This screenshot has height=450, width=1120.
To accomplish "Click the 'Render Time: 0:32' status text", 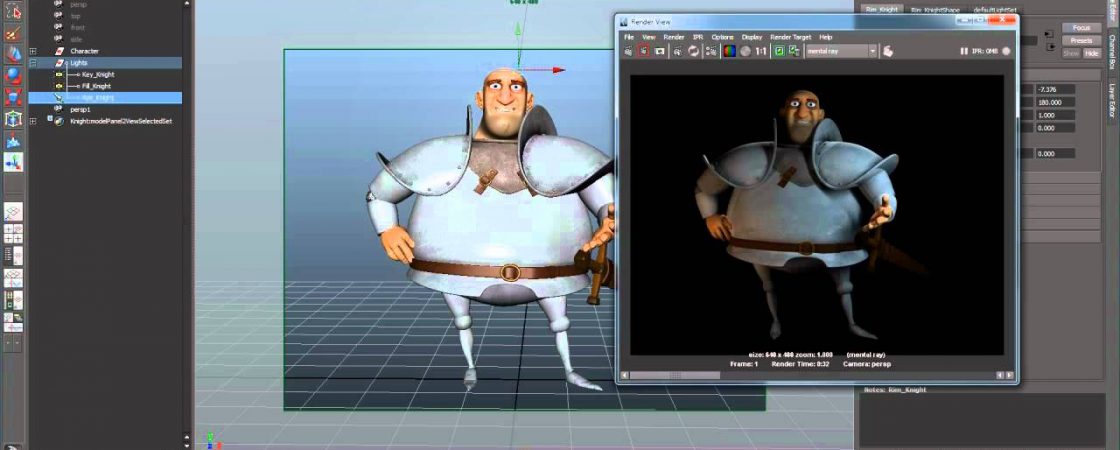I will 800,364.
